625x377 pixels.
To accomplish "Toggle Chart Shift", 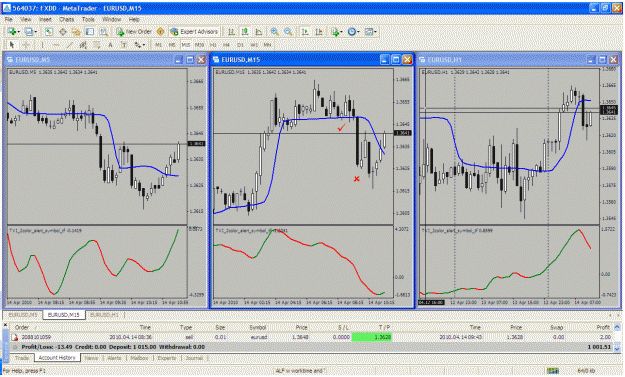I will coord(319,31).
